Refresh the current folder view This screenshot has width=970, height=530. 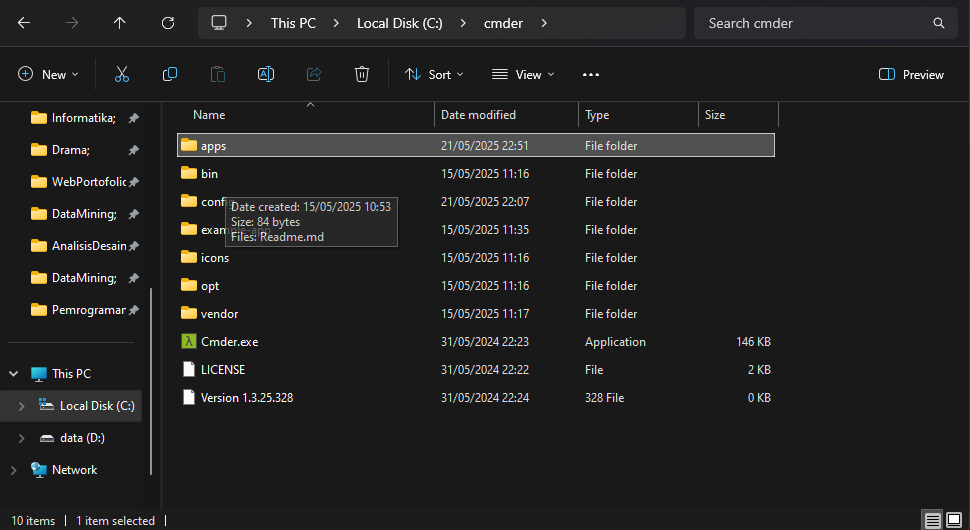[168, 23]
